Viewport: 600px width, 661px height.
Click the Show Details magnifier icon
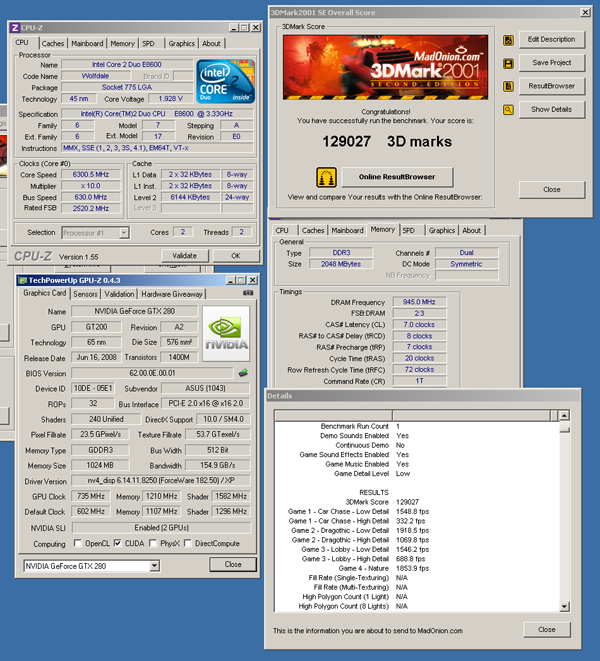pos(508,110)
